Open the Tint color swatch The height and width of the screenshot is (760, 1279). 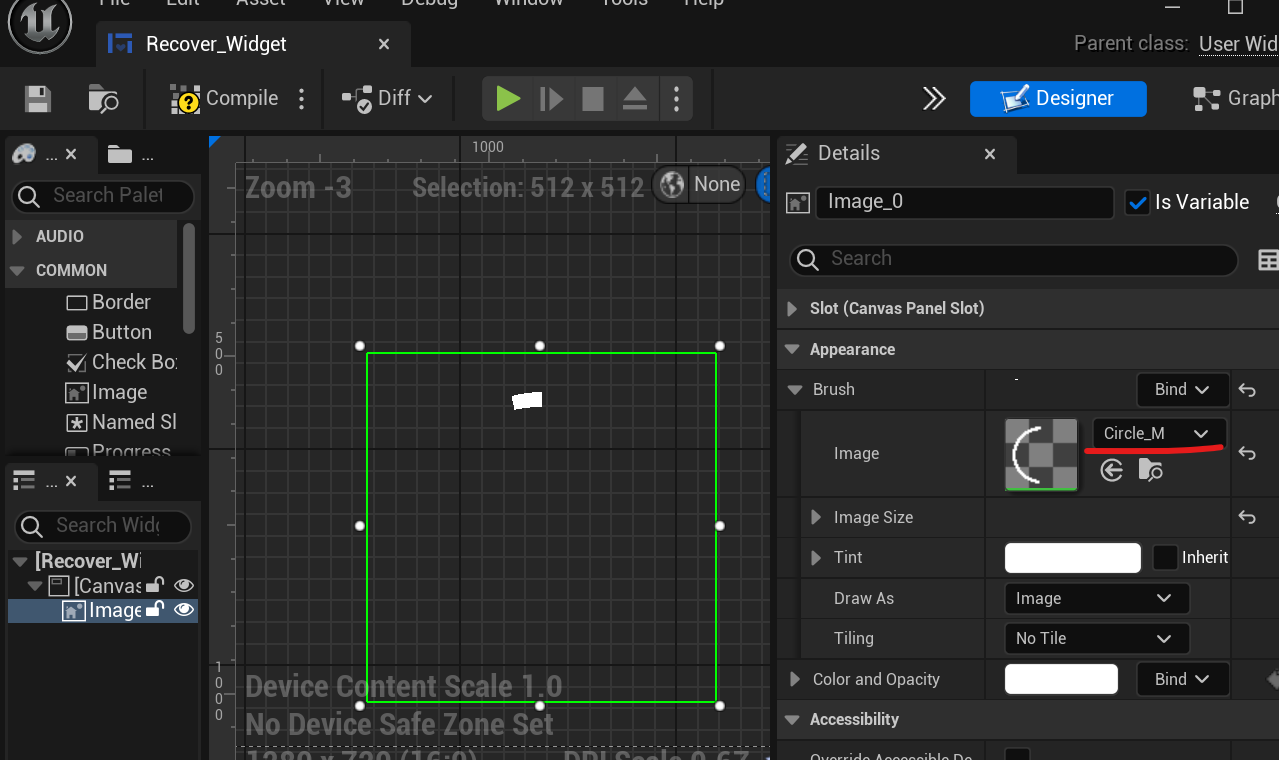[1073, 558]
